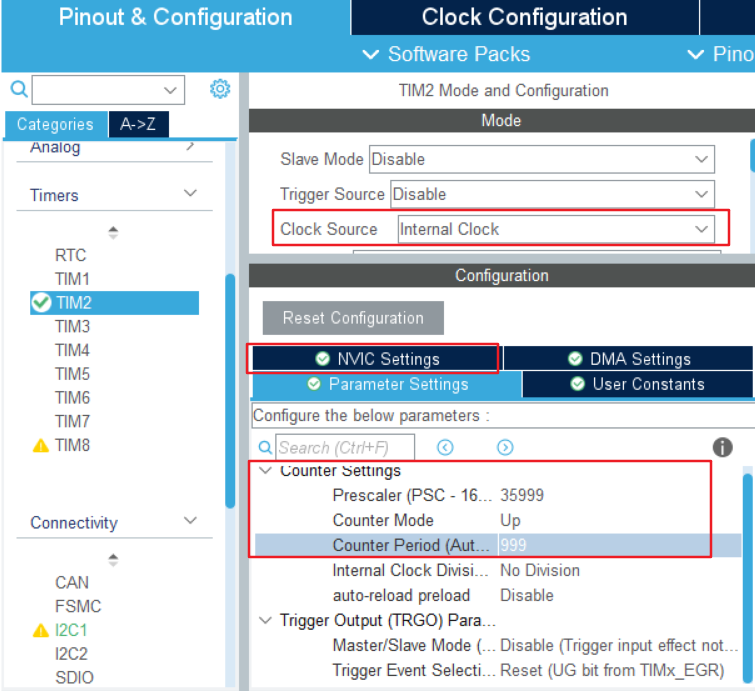Select TIM4 in the Timers list
The width and height of the screenshot is (755, 691).
tap(72, 351)
